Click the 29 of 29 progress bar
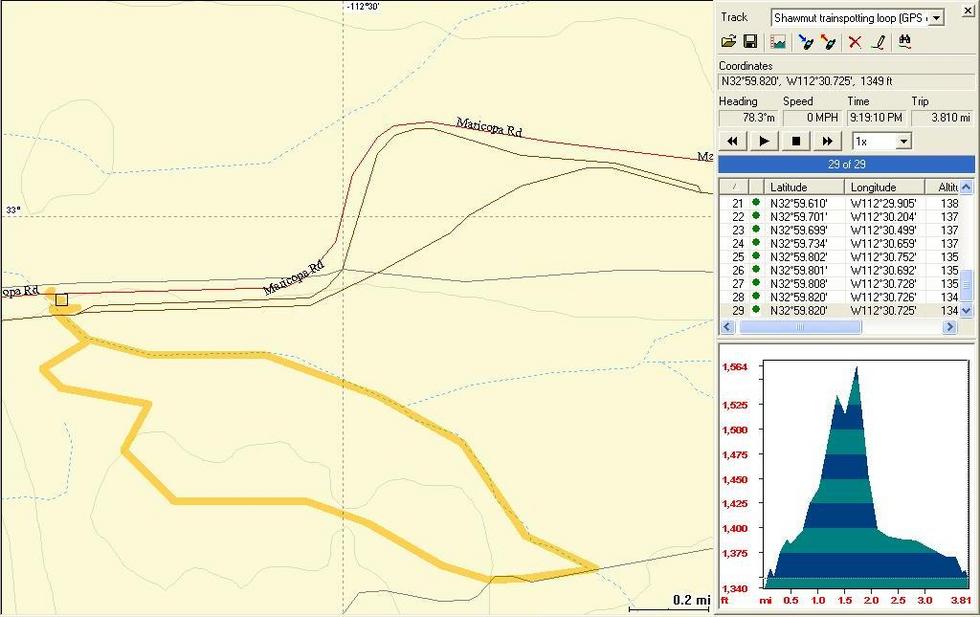This screenshot has height=617, width=980. pos(846,164)
